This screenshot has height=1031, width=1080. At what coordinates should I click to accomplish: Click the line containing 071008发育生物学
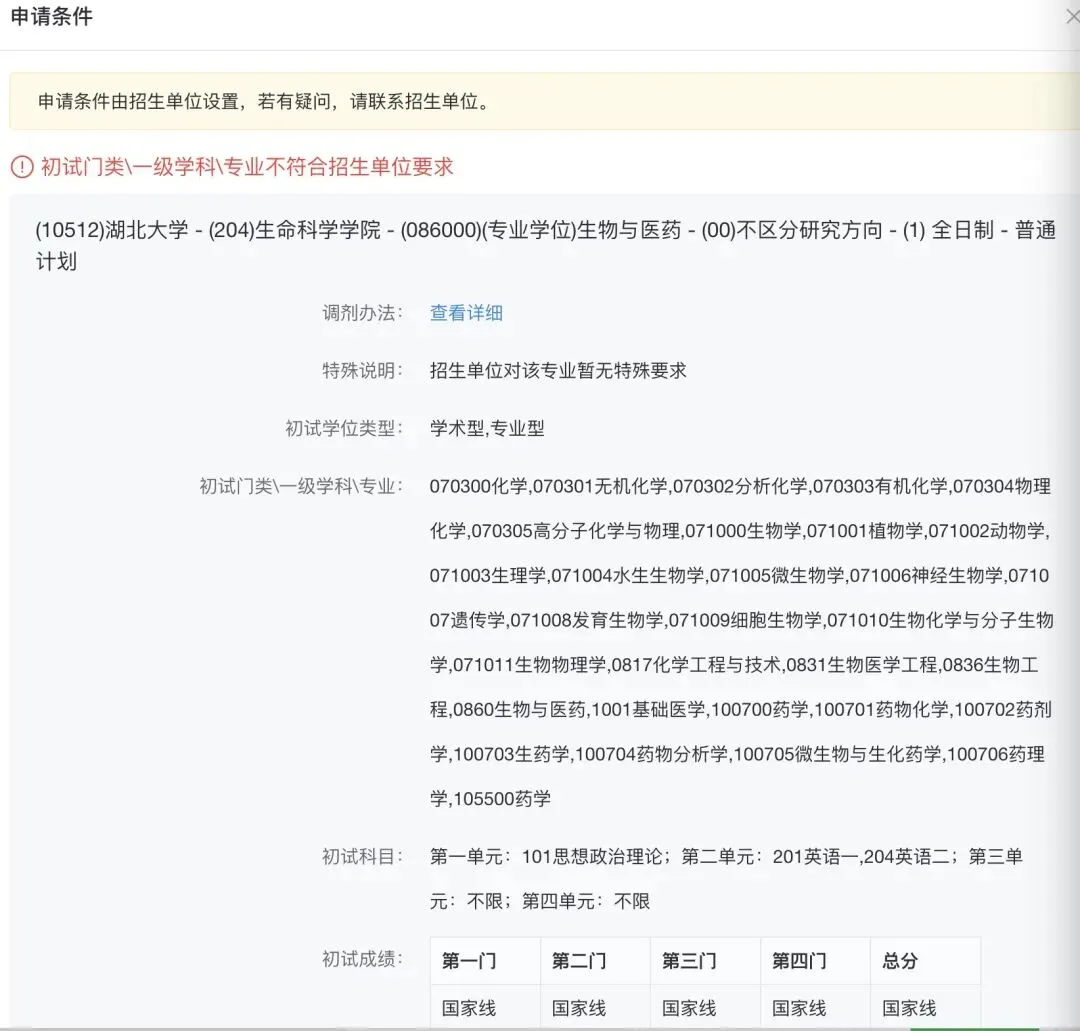click(x=742, y=621)
